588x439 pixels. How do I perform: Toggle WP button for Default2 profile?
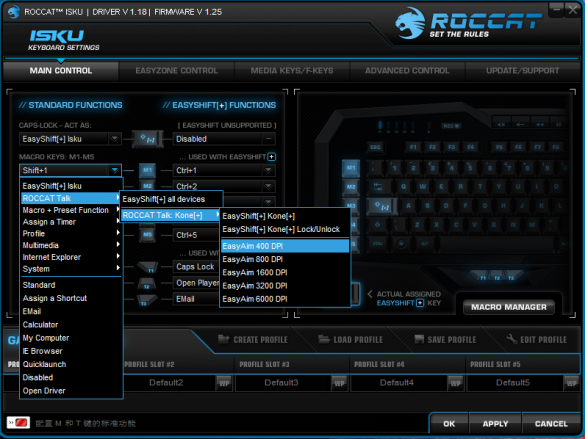pyautogui.click(x=224, y=383)
